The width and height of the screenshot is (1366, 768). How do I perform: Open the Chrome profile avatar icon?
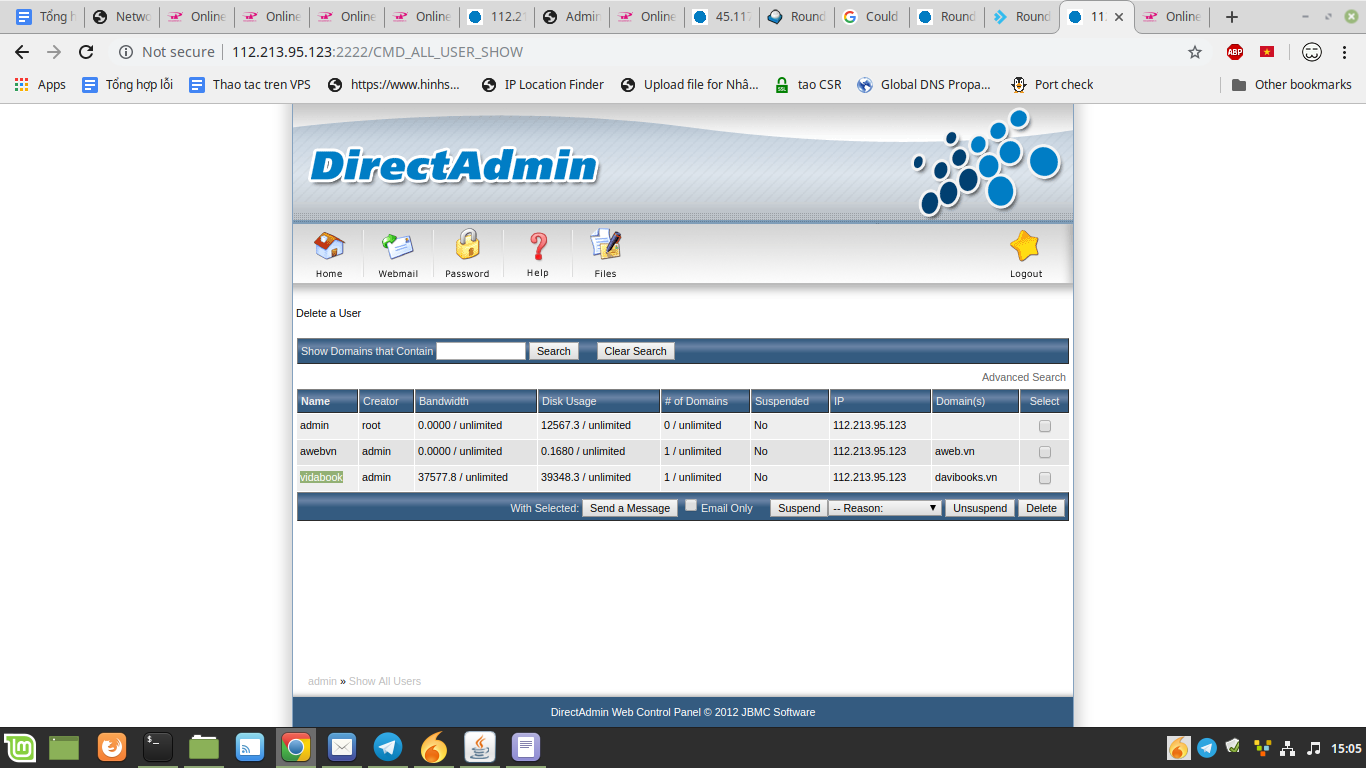tap(1312, 52)
